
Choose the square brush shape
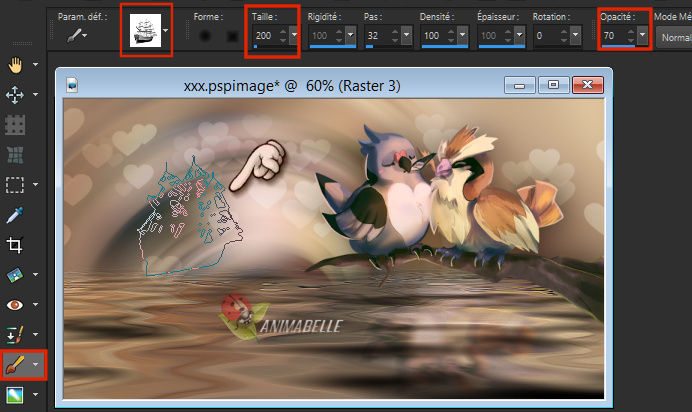click(x=232, y=36)
